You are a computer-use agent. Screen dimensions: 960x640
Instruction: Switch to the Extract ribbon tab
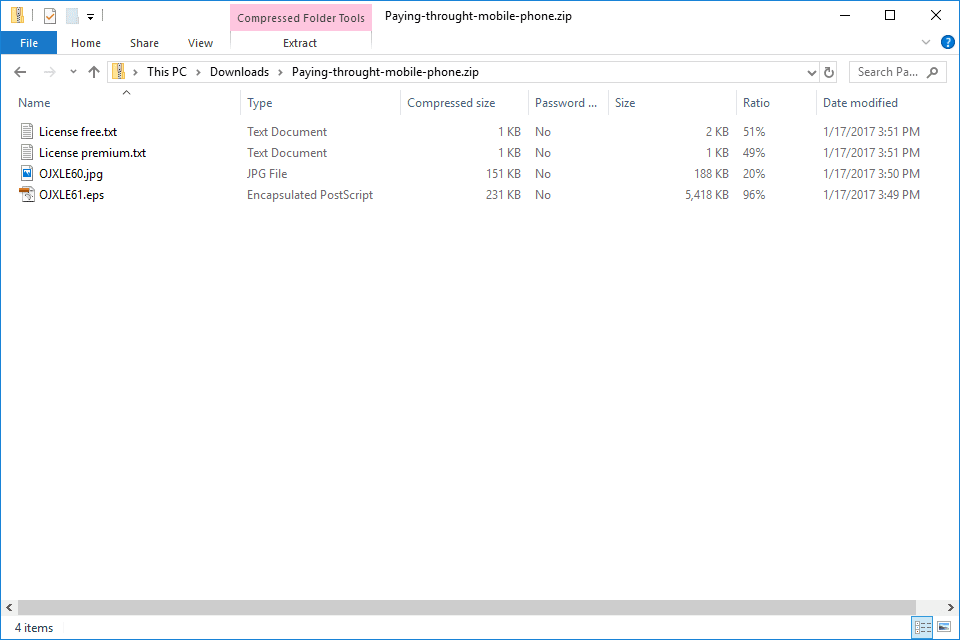pyautogui.click(x=300, y=43)
